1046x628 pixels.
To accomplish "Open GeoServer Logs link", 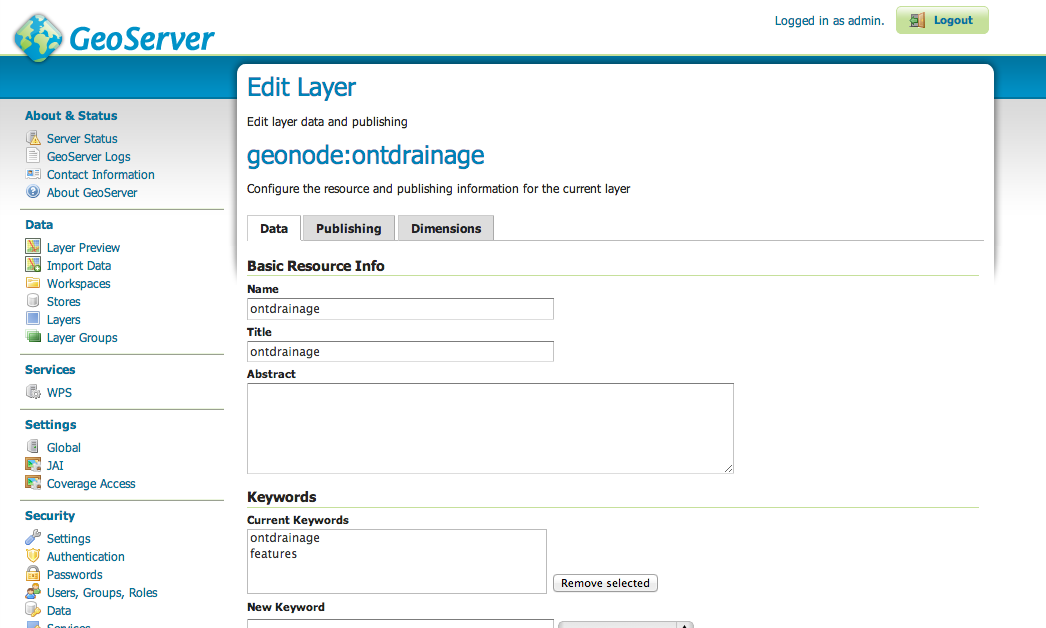I will coord(89,157).
